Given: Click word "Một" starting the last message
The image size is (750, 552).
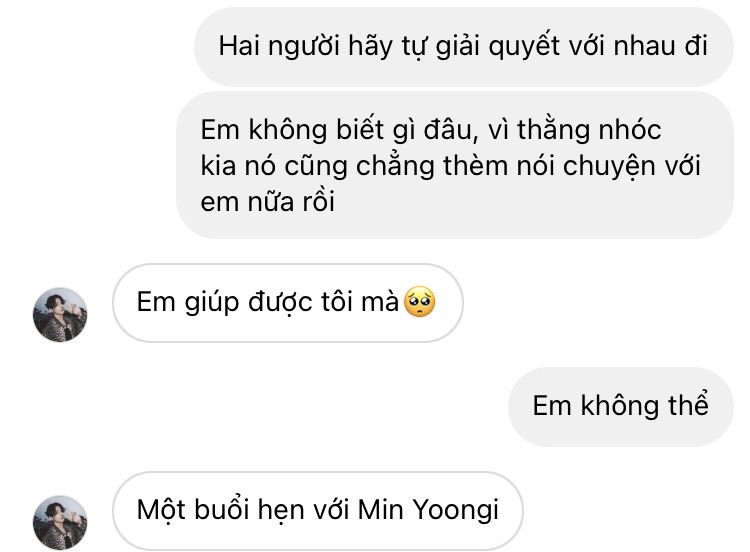Looking at the screenshot, I should tap(162, 510).
